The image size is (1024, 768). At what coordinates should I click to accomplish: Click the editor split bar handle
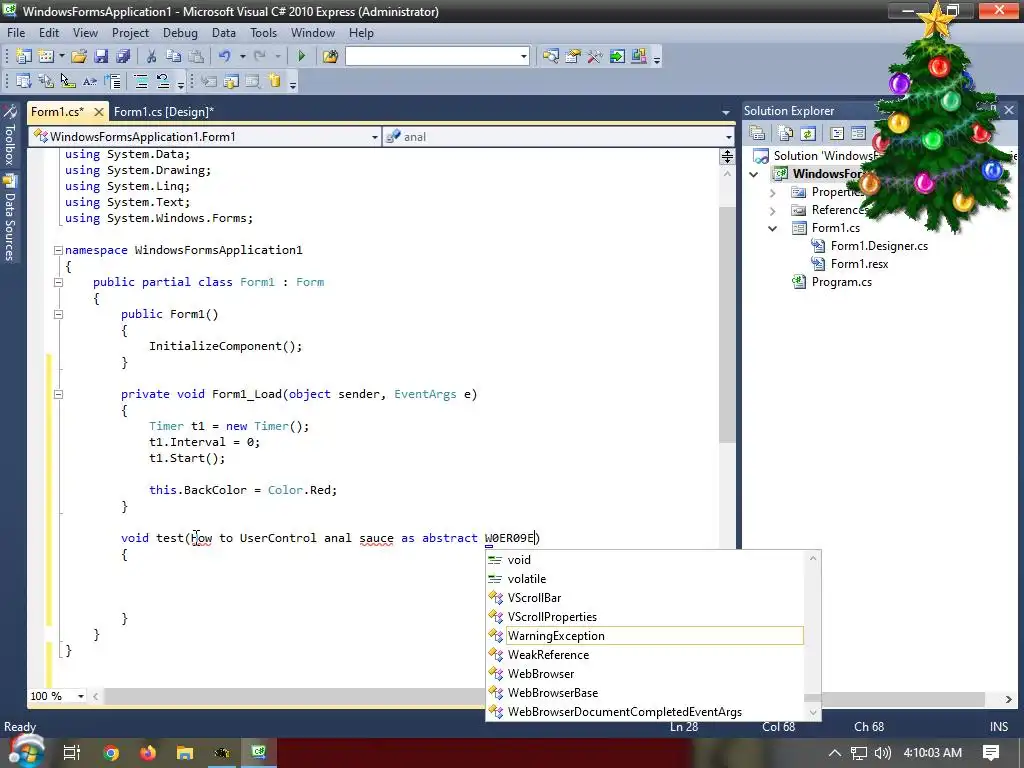pos(727,157)
